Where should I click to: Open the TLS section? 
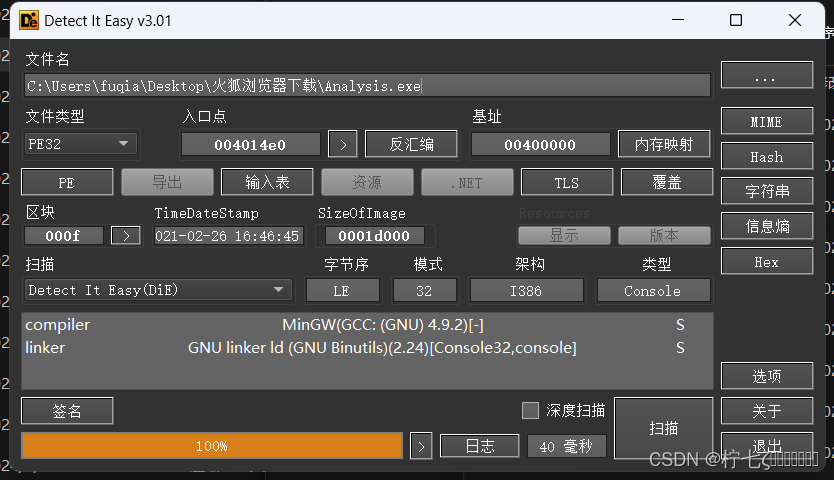567,182
